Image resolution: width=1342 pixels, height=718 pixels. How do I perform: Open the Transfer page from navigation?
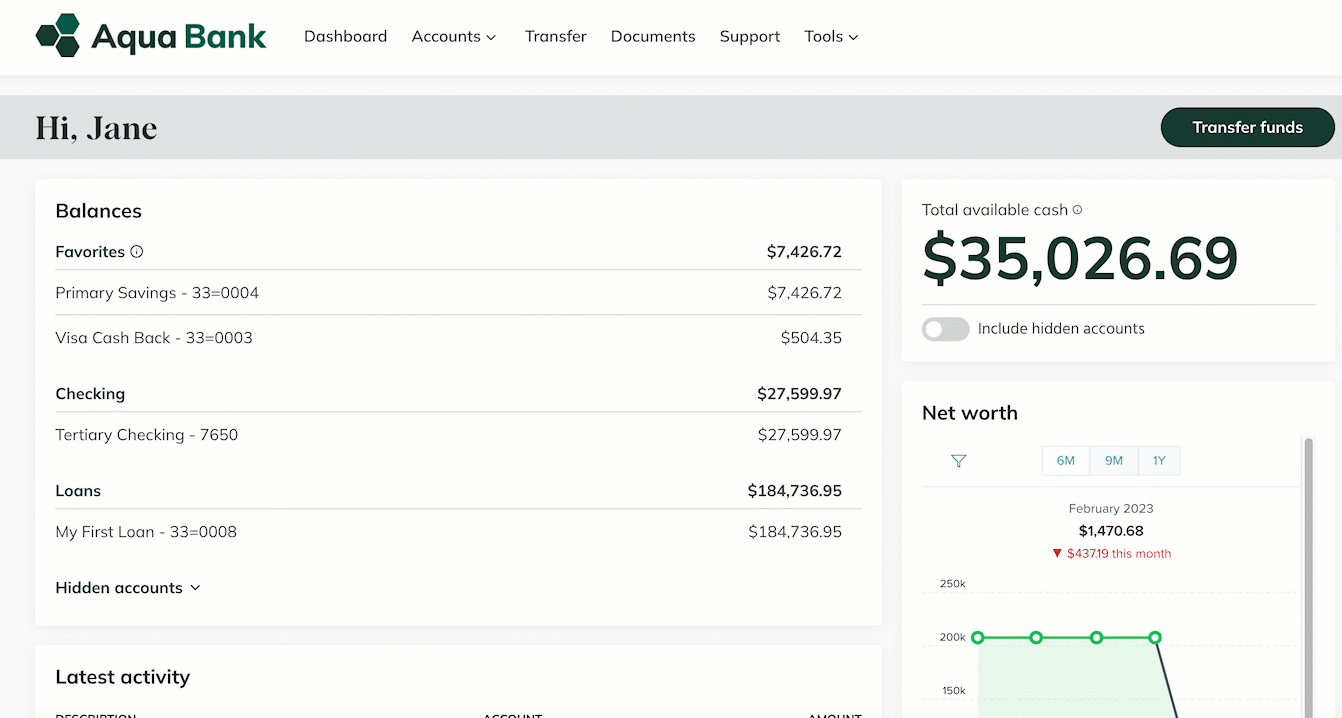(556, 36)
